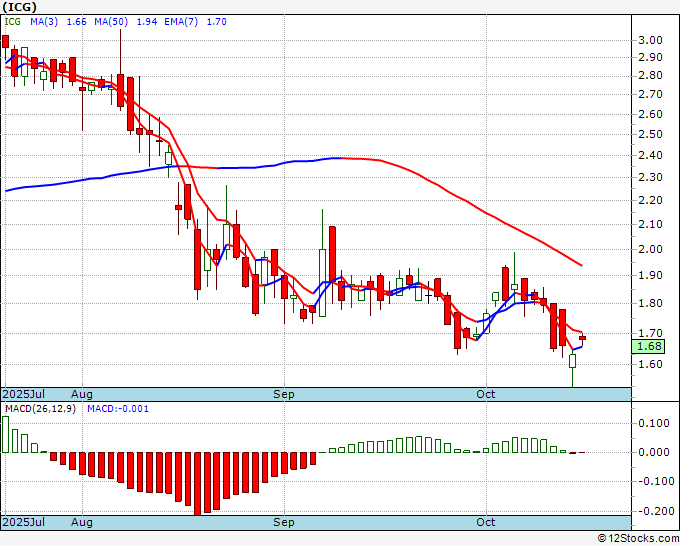Click the MACD:-0.001 value readout
The height and width of the screenshot is (546, 680).
pyautogui.click(x=118, y=409)
